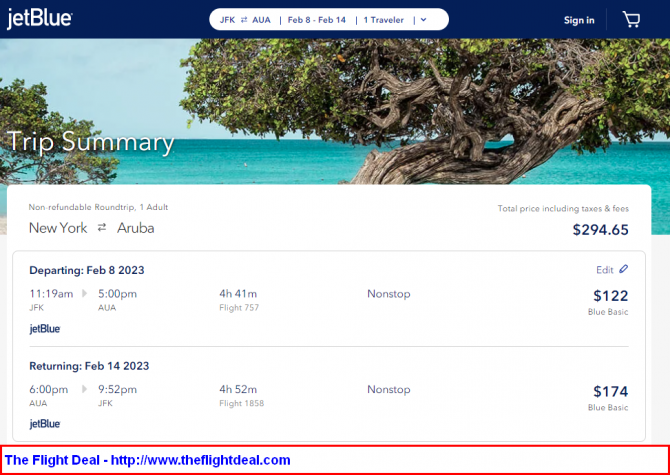Viewport: 670px width, 475px height.
Task: Click 'Flight 757' text
Action: click(x=239, y=308)
